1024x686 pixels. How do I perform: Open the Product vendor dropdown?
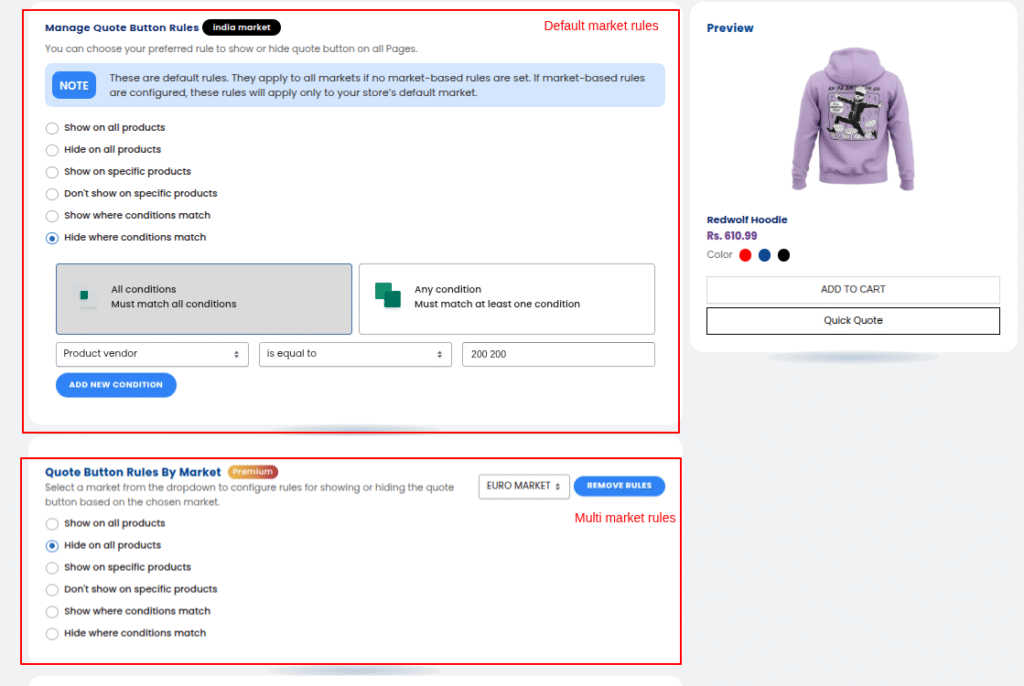[x=152, y=354]
